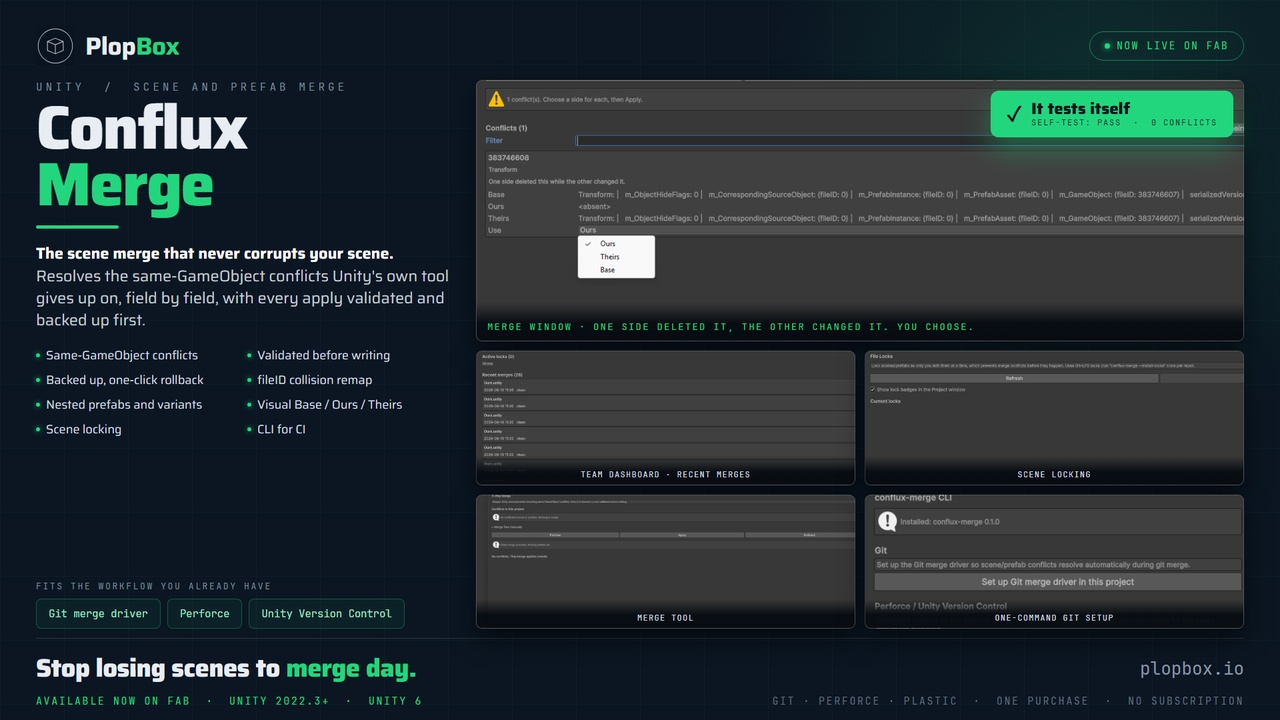Click the Nested prefabs and variants bullet
The height and width of the screenshot is (720, 1280).
tap(124, 405)
